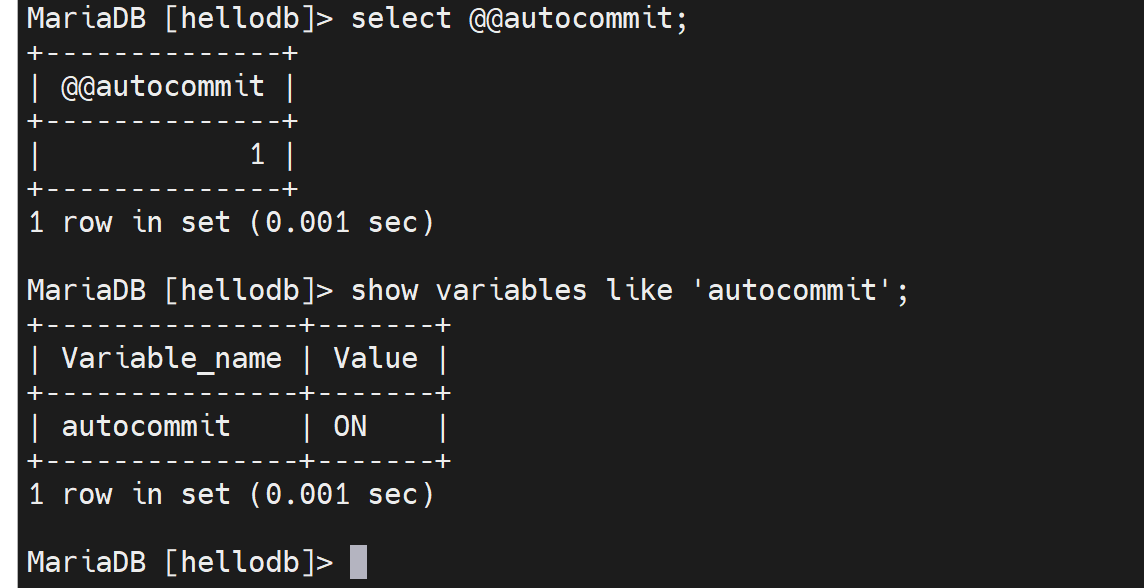This screenshot has width=1144, height=588.
Task: Click the '@@autocommit' column header
Action: pos(163,87)
